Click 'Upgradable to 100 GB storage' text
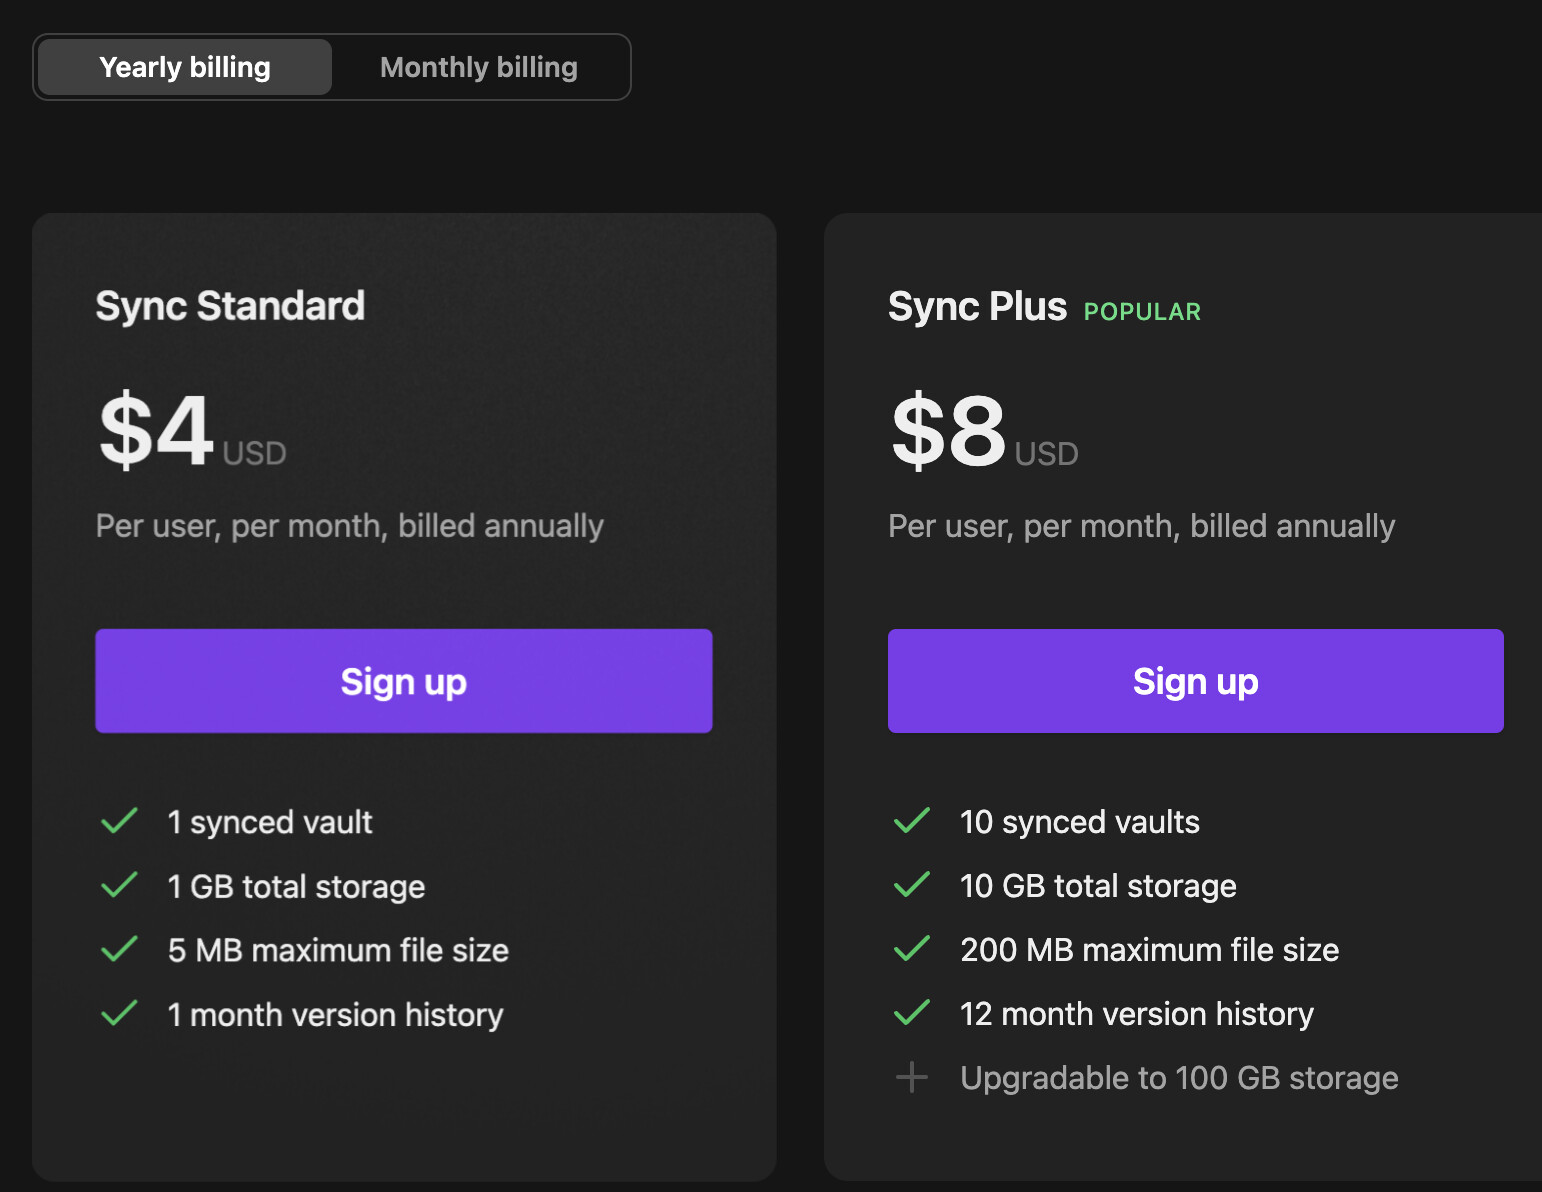The width and height of the screenshot is (1542, 1192). 1179,1078
